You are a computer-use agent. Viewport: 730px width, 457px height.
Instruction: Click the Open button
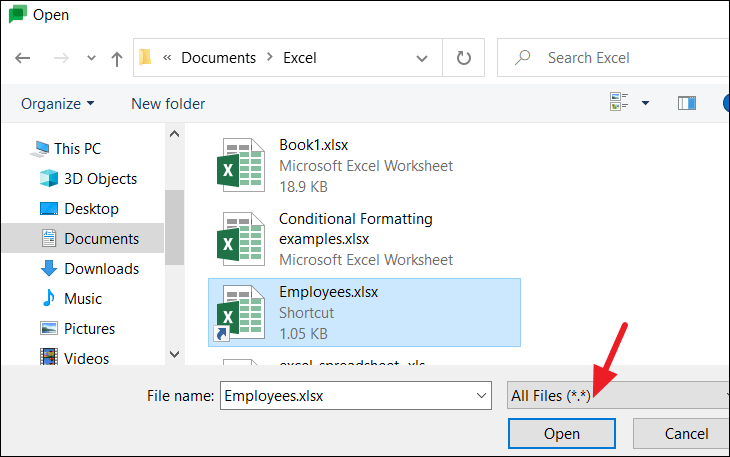click(x=562, y=434)
